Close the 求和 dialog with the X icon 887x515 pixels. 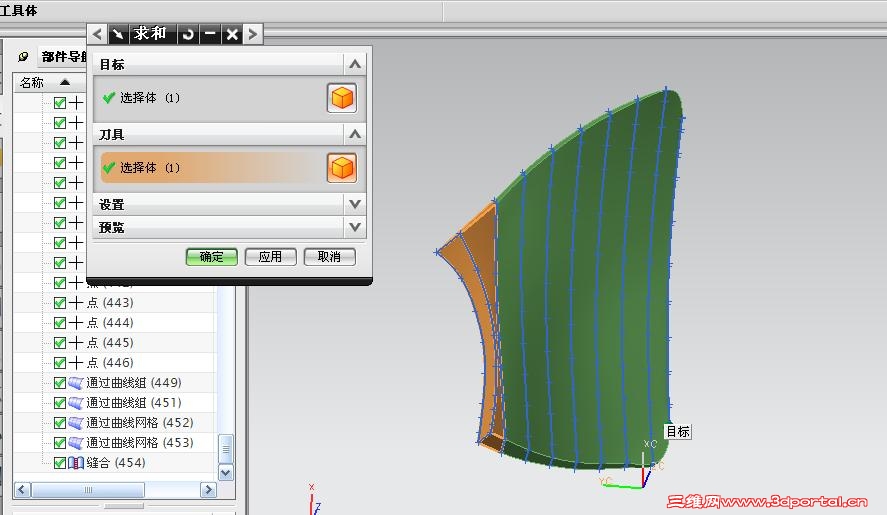point(232,34)
